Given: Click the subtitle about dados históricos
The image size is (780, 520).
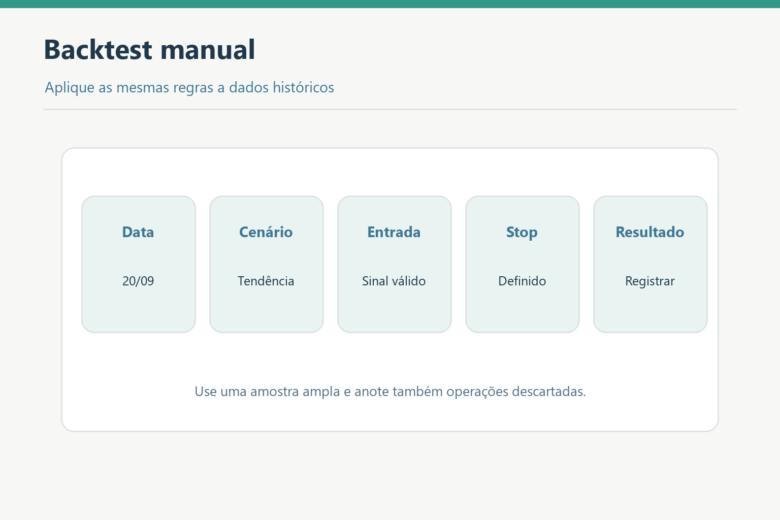Looking at the screenshot, I should [x=189, y=88].
